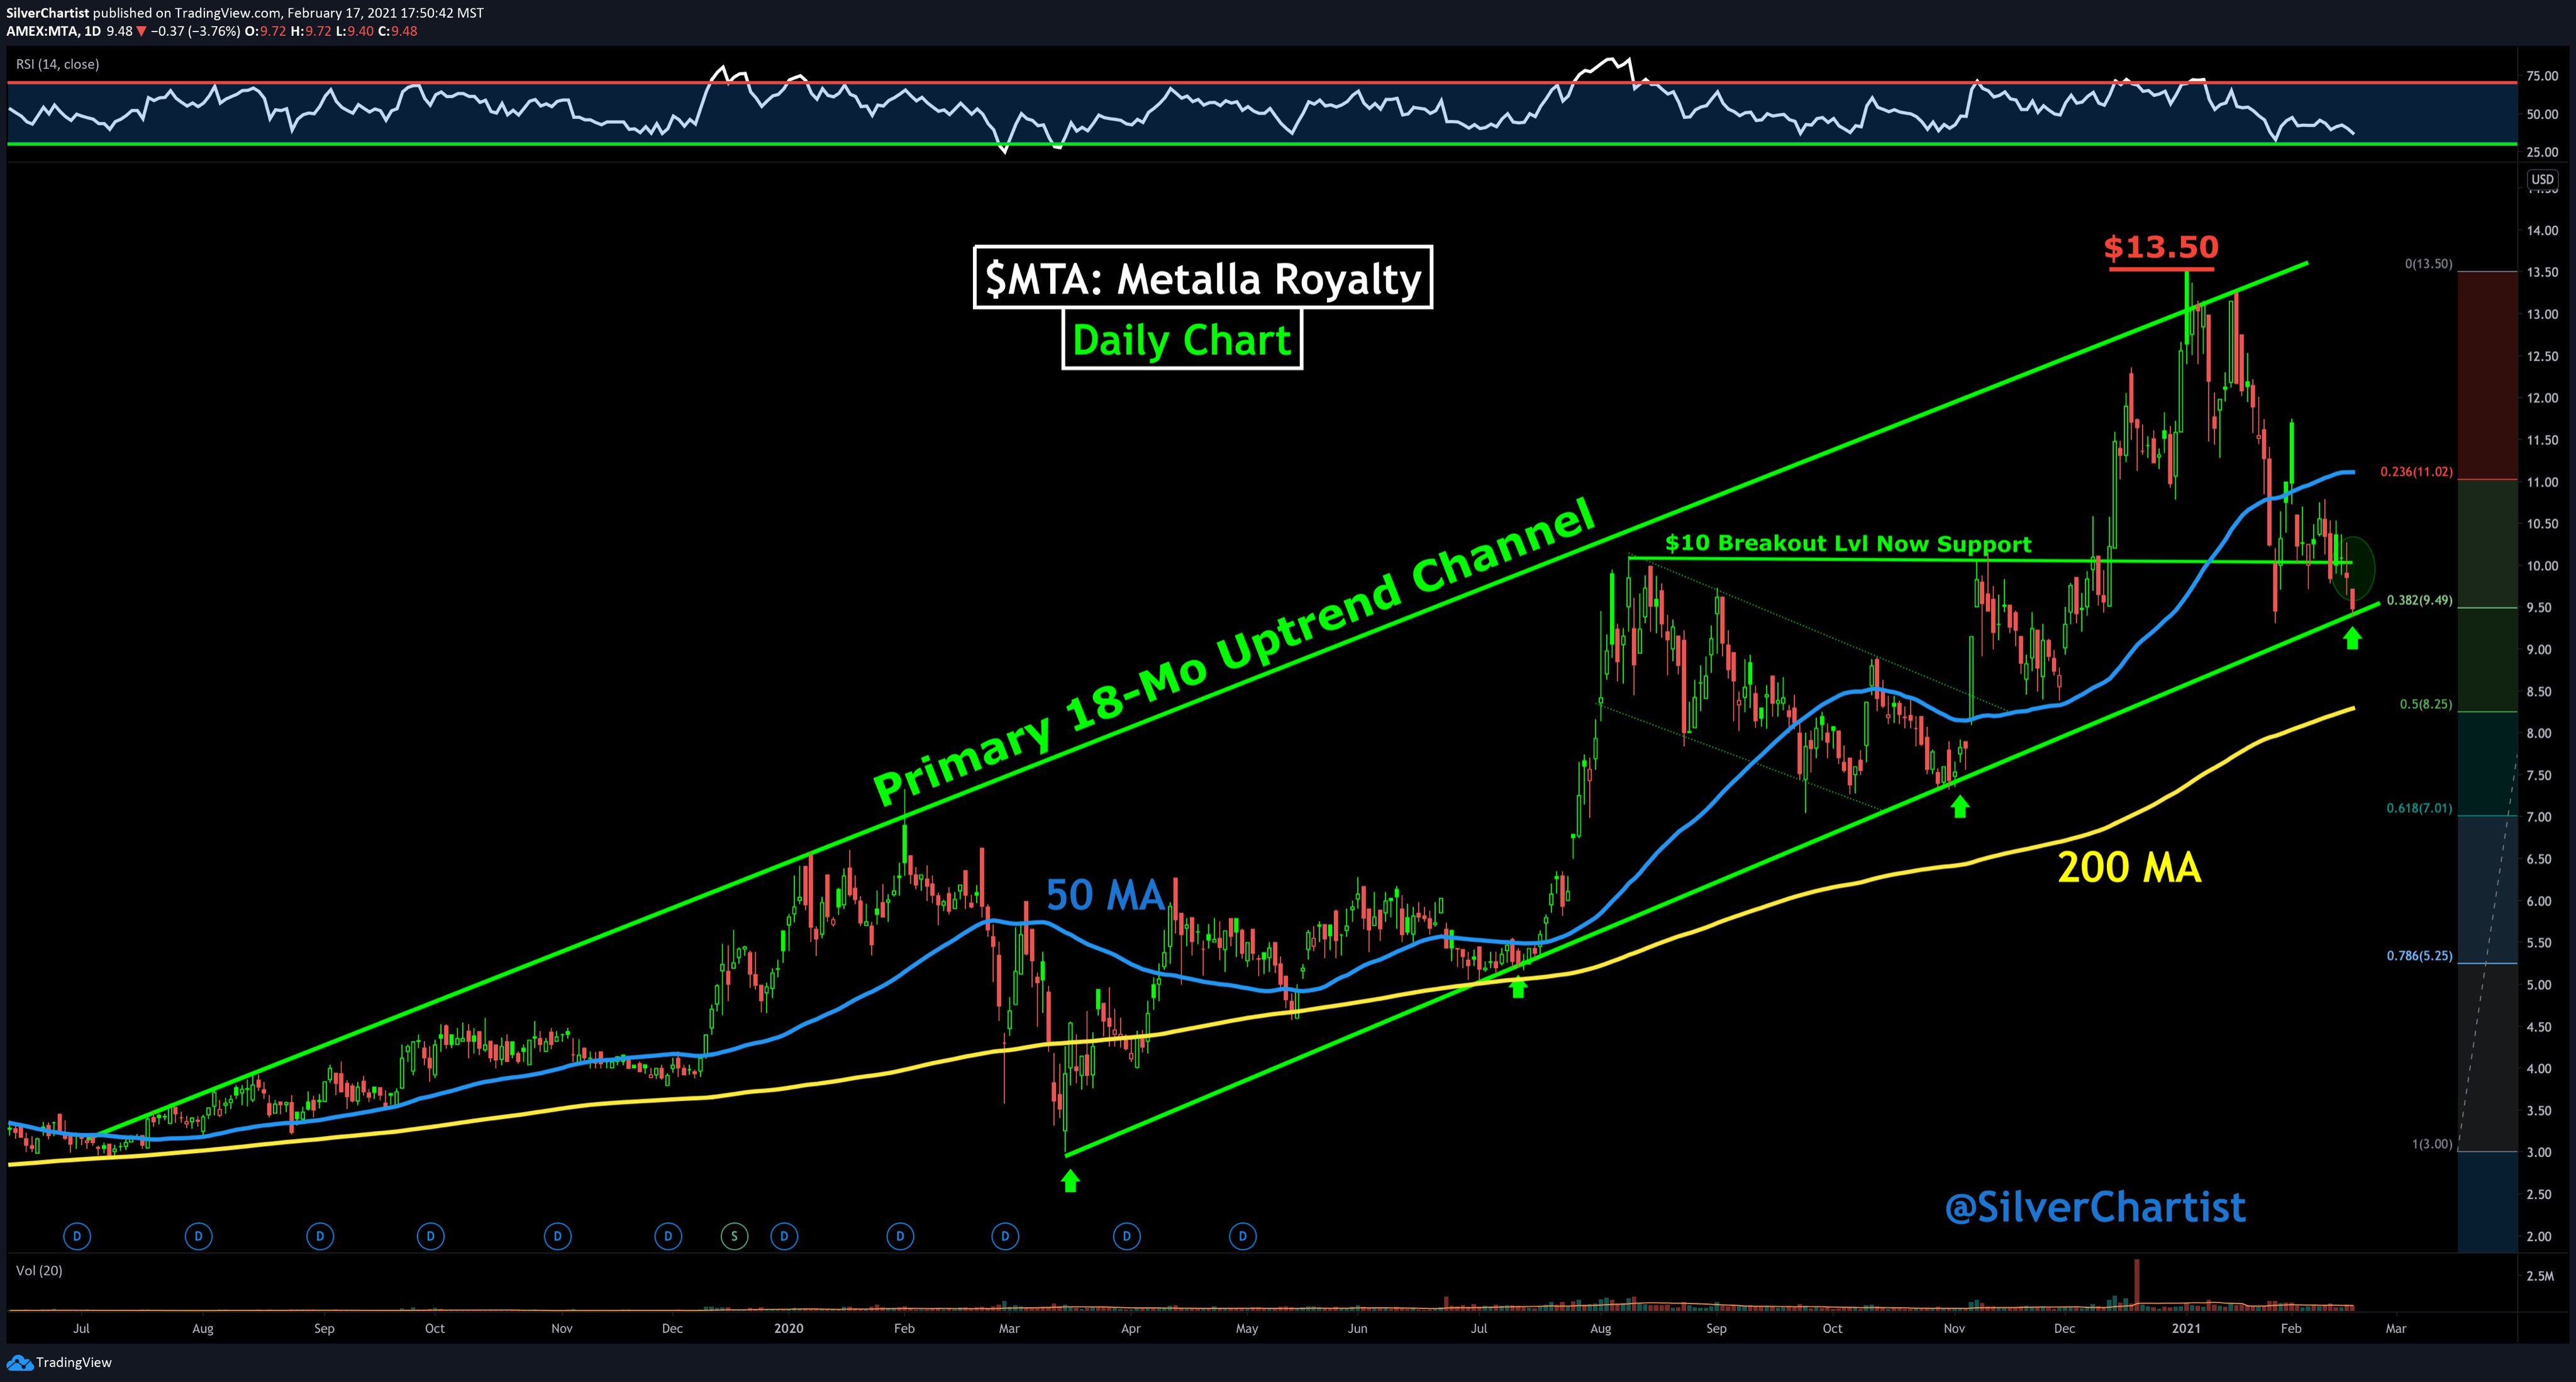Click the RSI (14, close) indicator label
The height and width of the screenshot is (1382, 2576).
pyautogui.click(x=57, y=64)
